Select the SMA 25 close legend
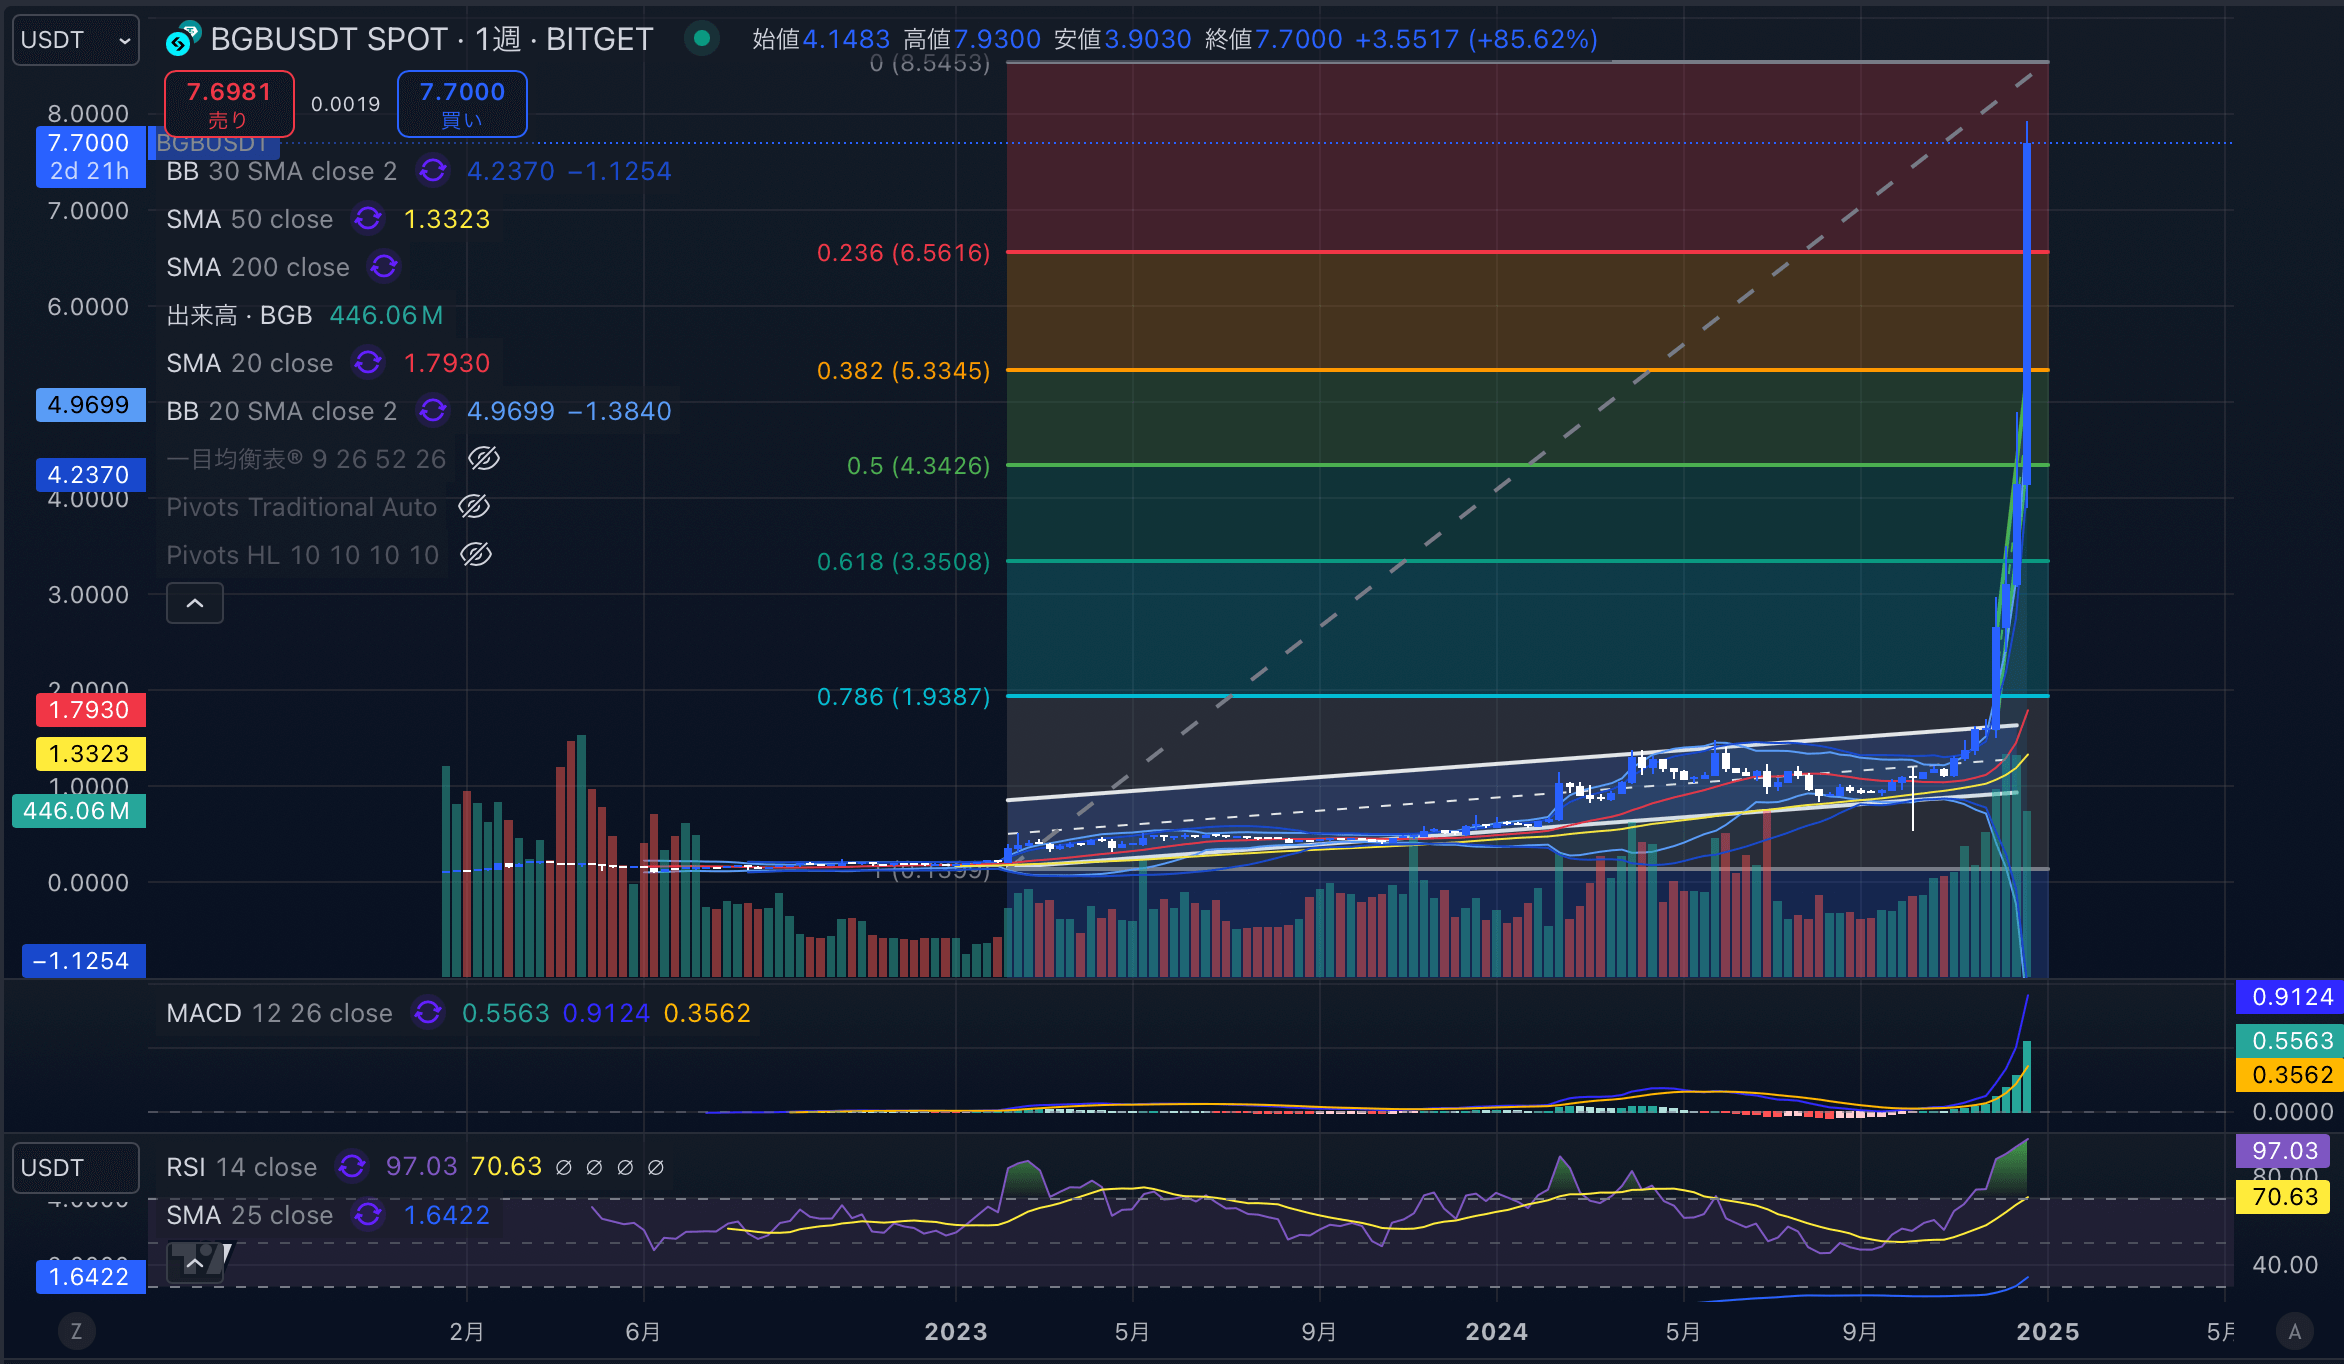 (250, 1215)
